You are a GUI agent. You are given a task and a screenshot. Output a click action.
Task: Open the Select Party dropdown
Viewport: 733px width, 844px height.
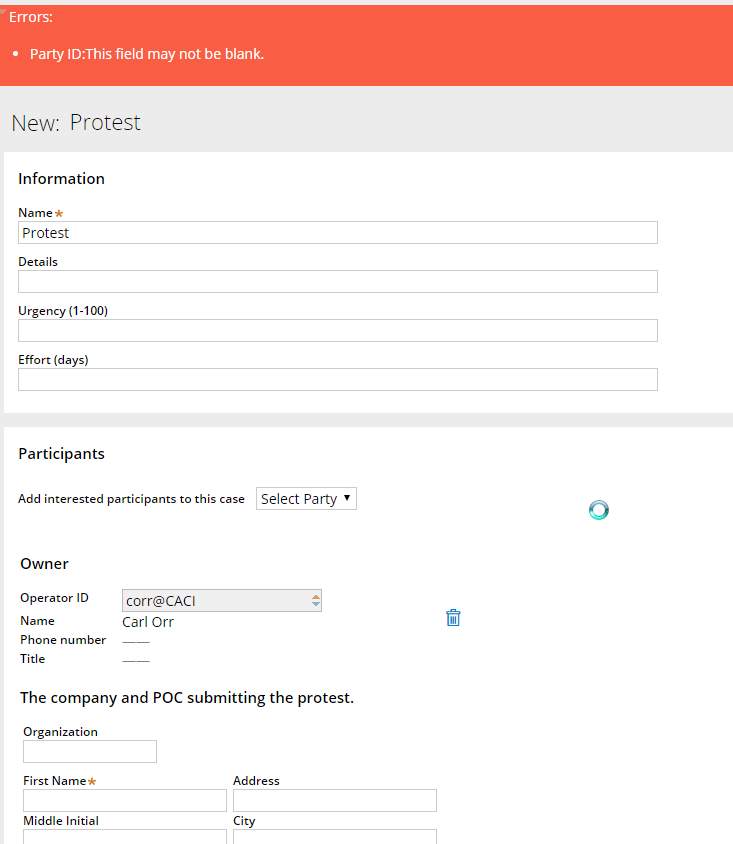click(x=306, y=499)
